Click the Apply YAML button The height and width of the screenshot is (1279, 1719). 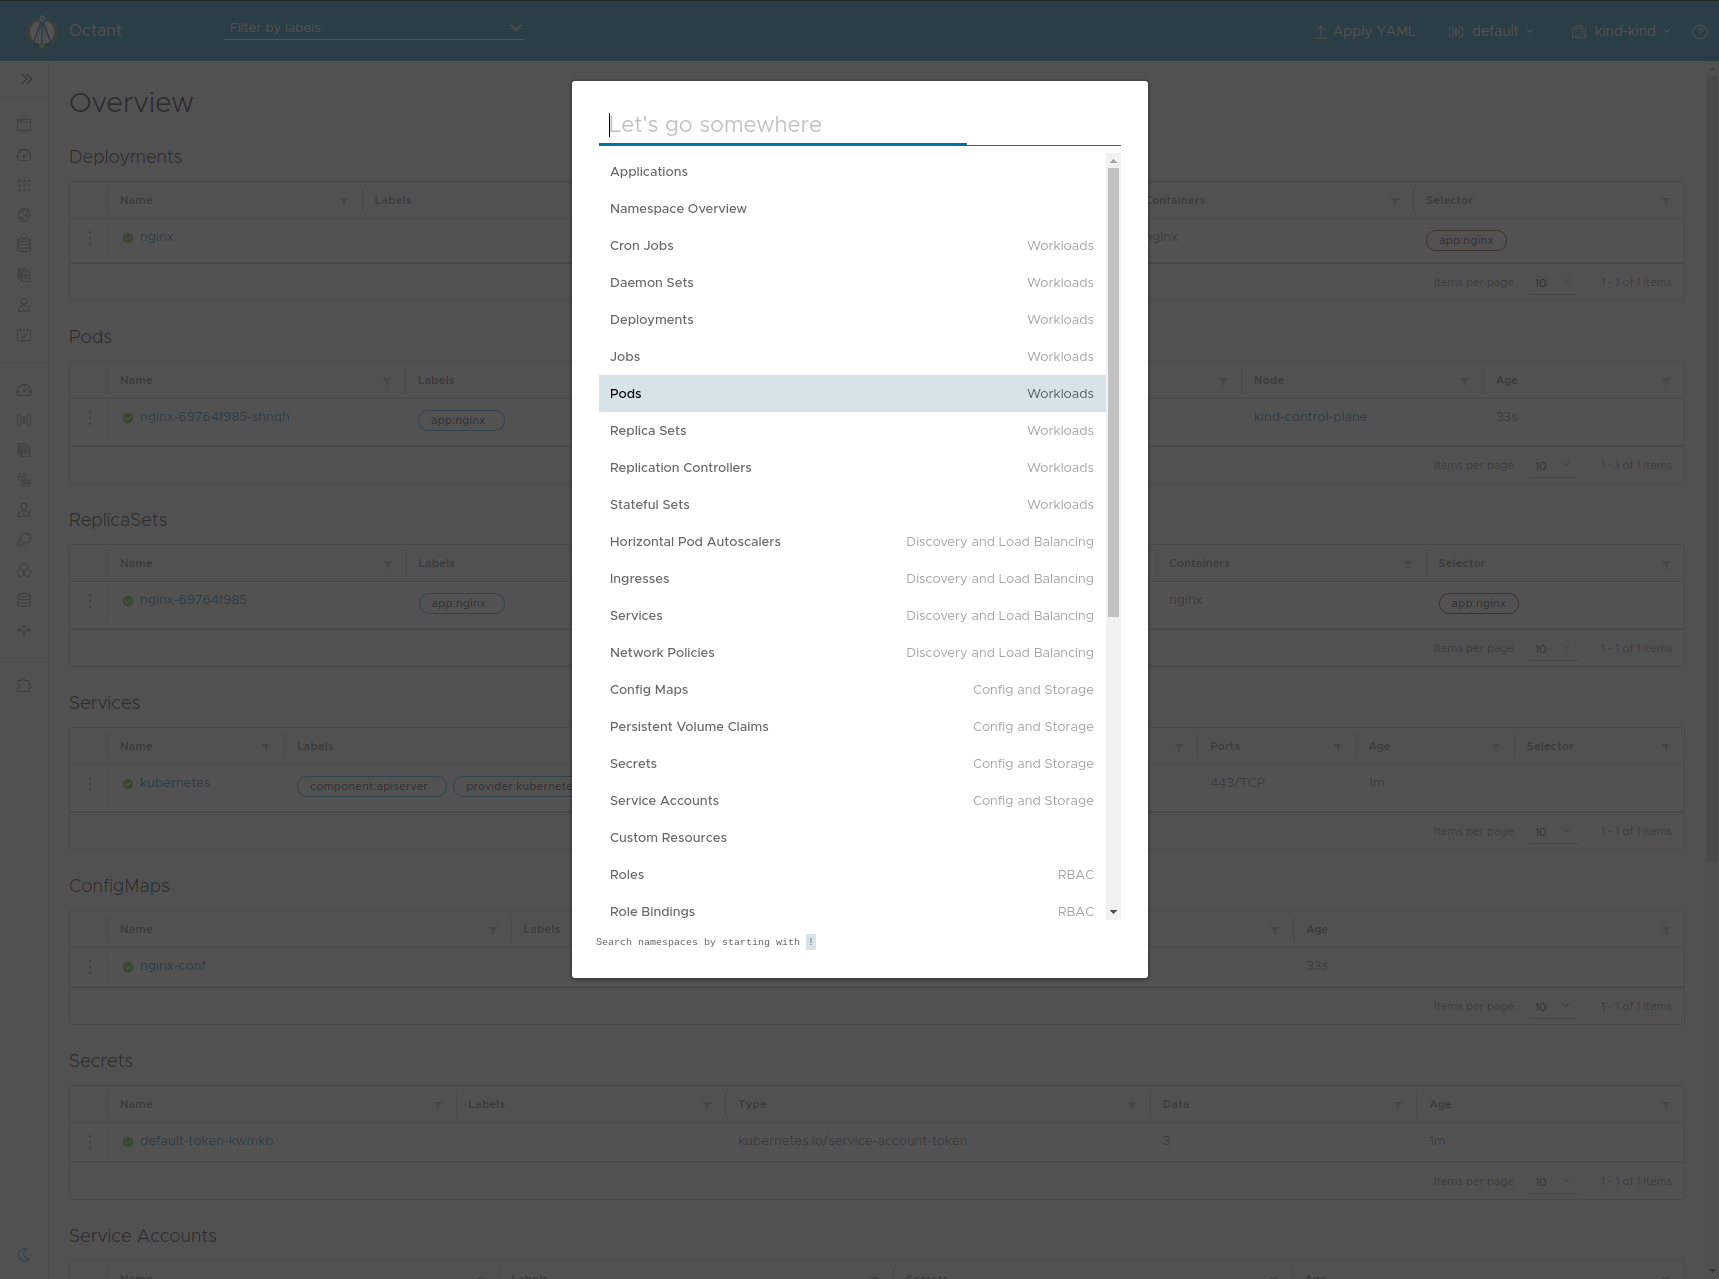[1364, 32]
